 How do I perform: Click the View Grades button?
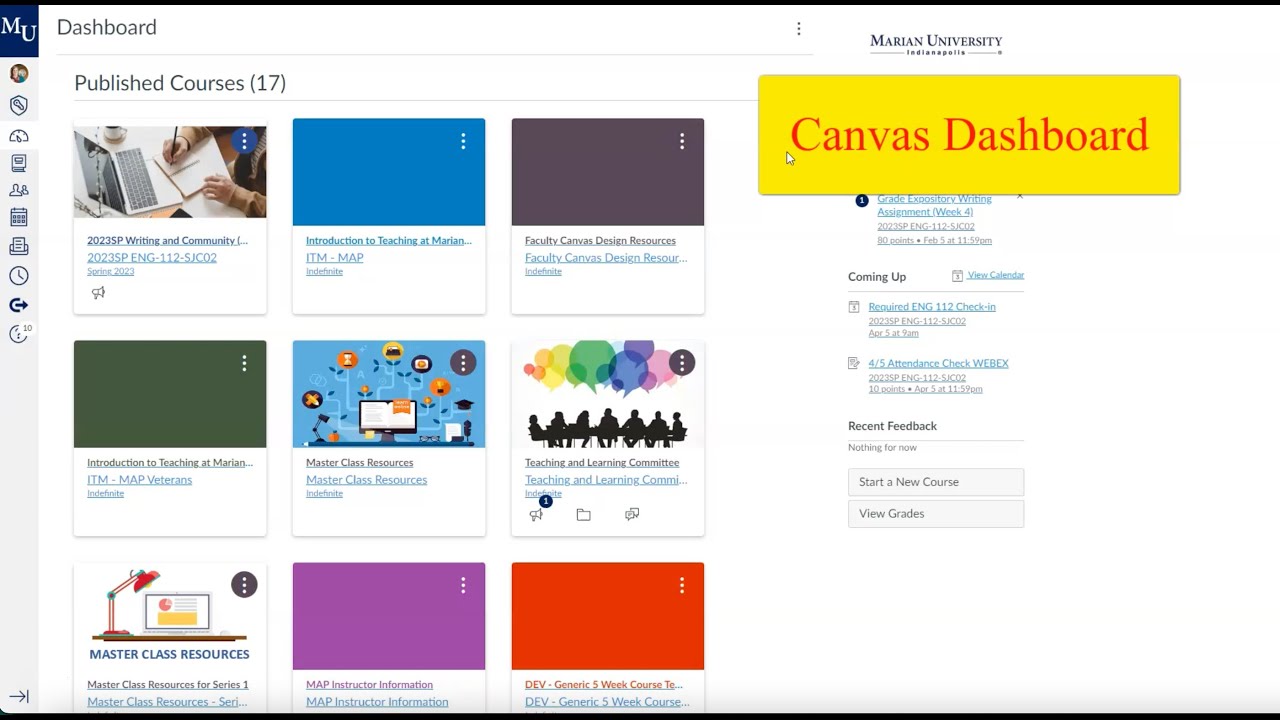click(x=936, y=514)
